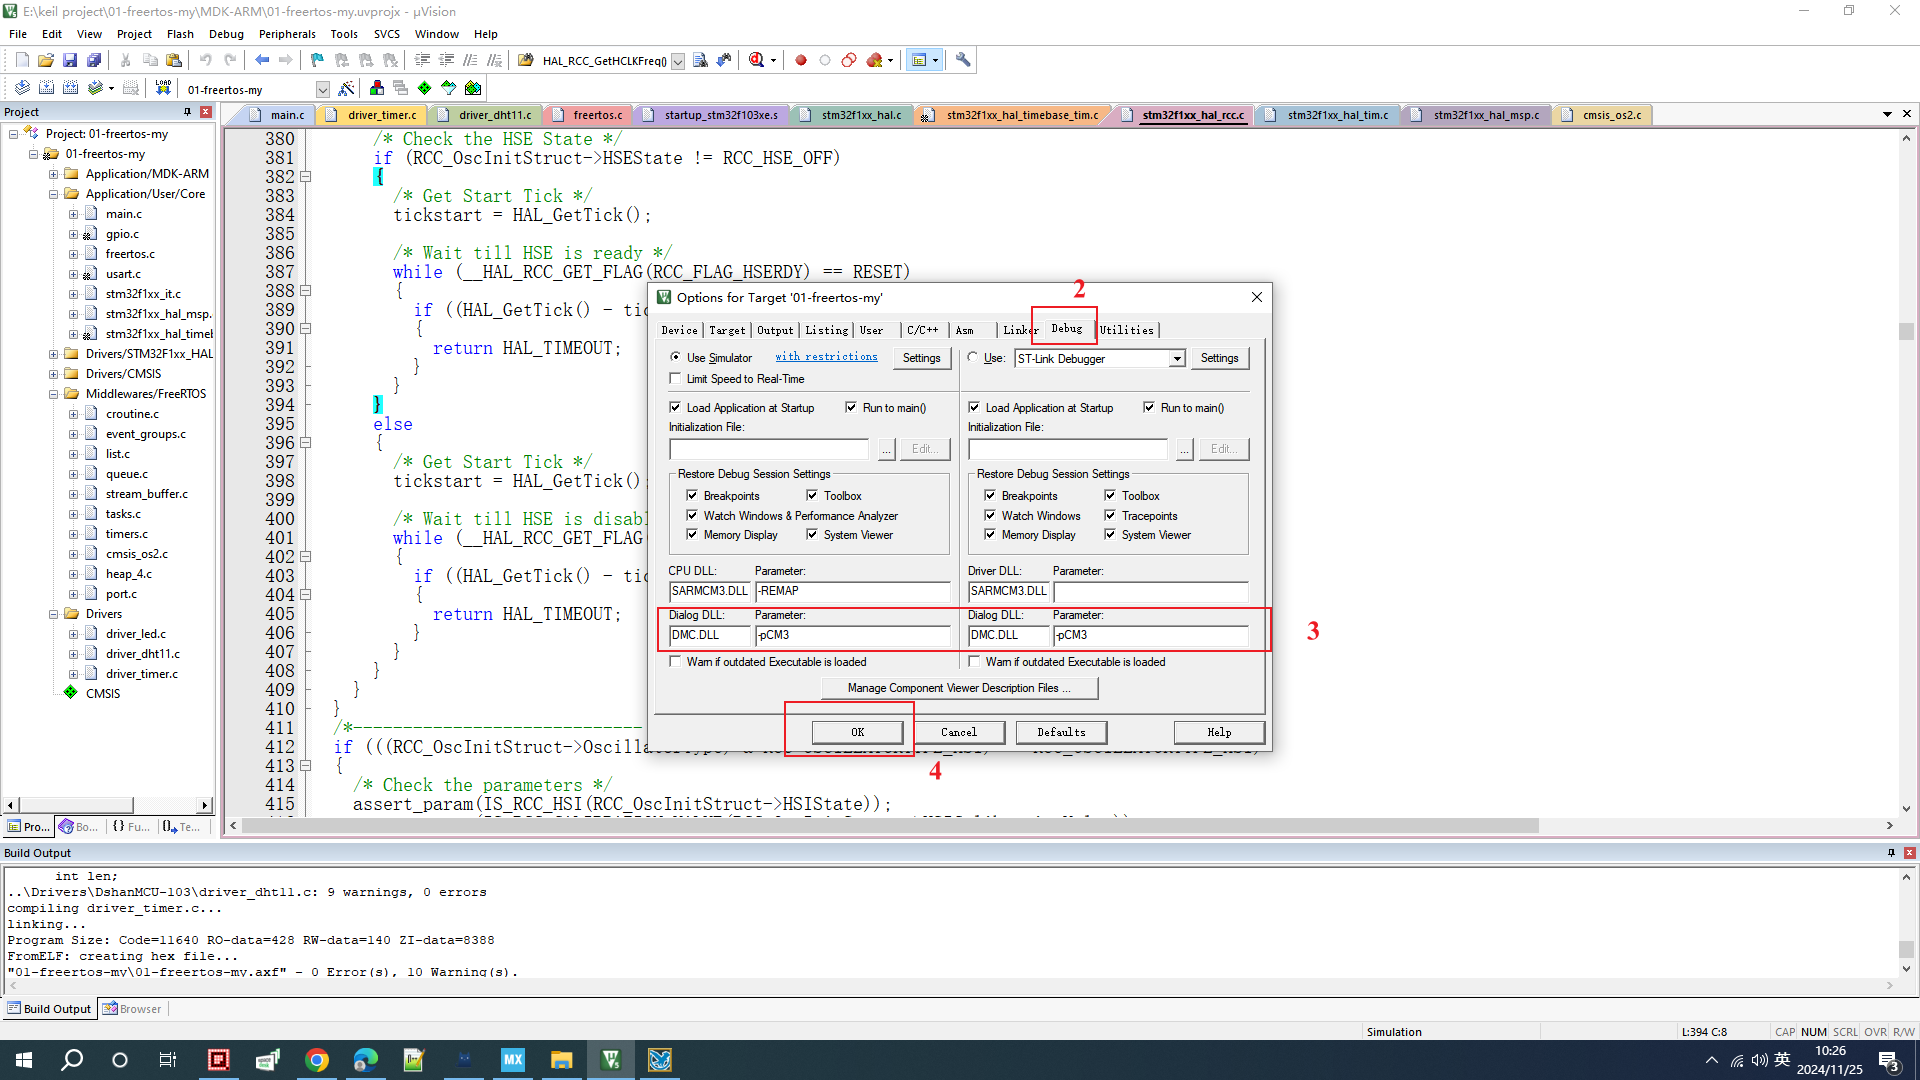Uncheck Tracepoints checkbox
The height and width of the screenshot is (1080, 1920).
click(x=1110, y=516)
